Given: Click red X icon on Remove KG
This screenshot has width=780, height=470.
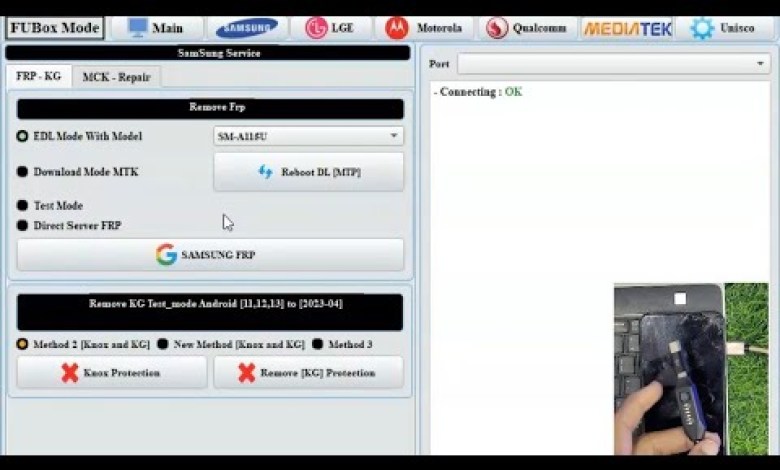Looking at the screenshot, I should [x=247, y=373].
